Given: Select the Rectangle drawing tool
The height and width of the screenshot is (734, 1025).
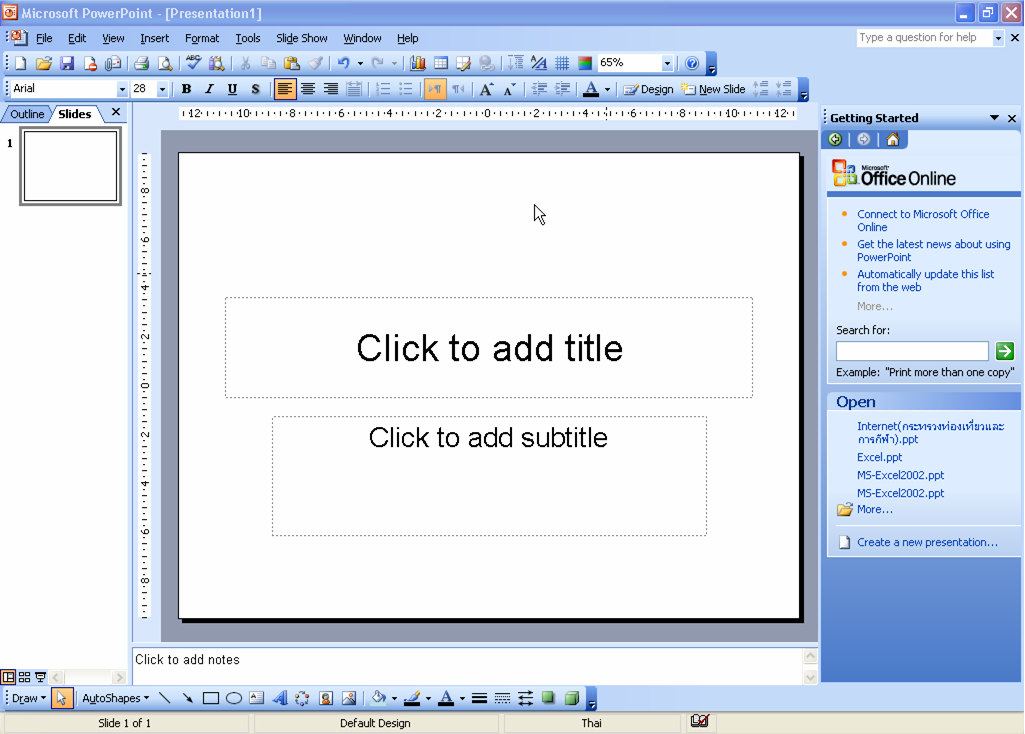Looking at the screenshot, I should 210,698.
